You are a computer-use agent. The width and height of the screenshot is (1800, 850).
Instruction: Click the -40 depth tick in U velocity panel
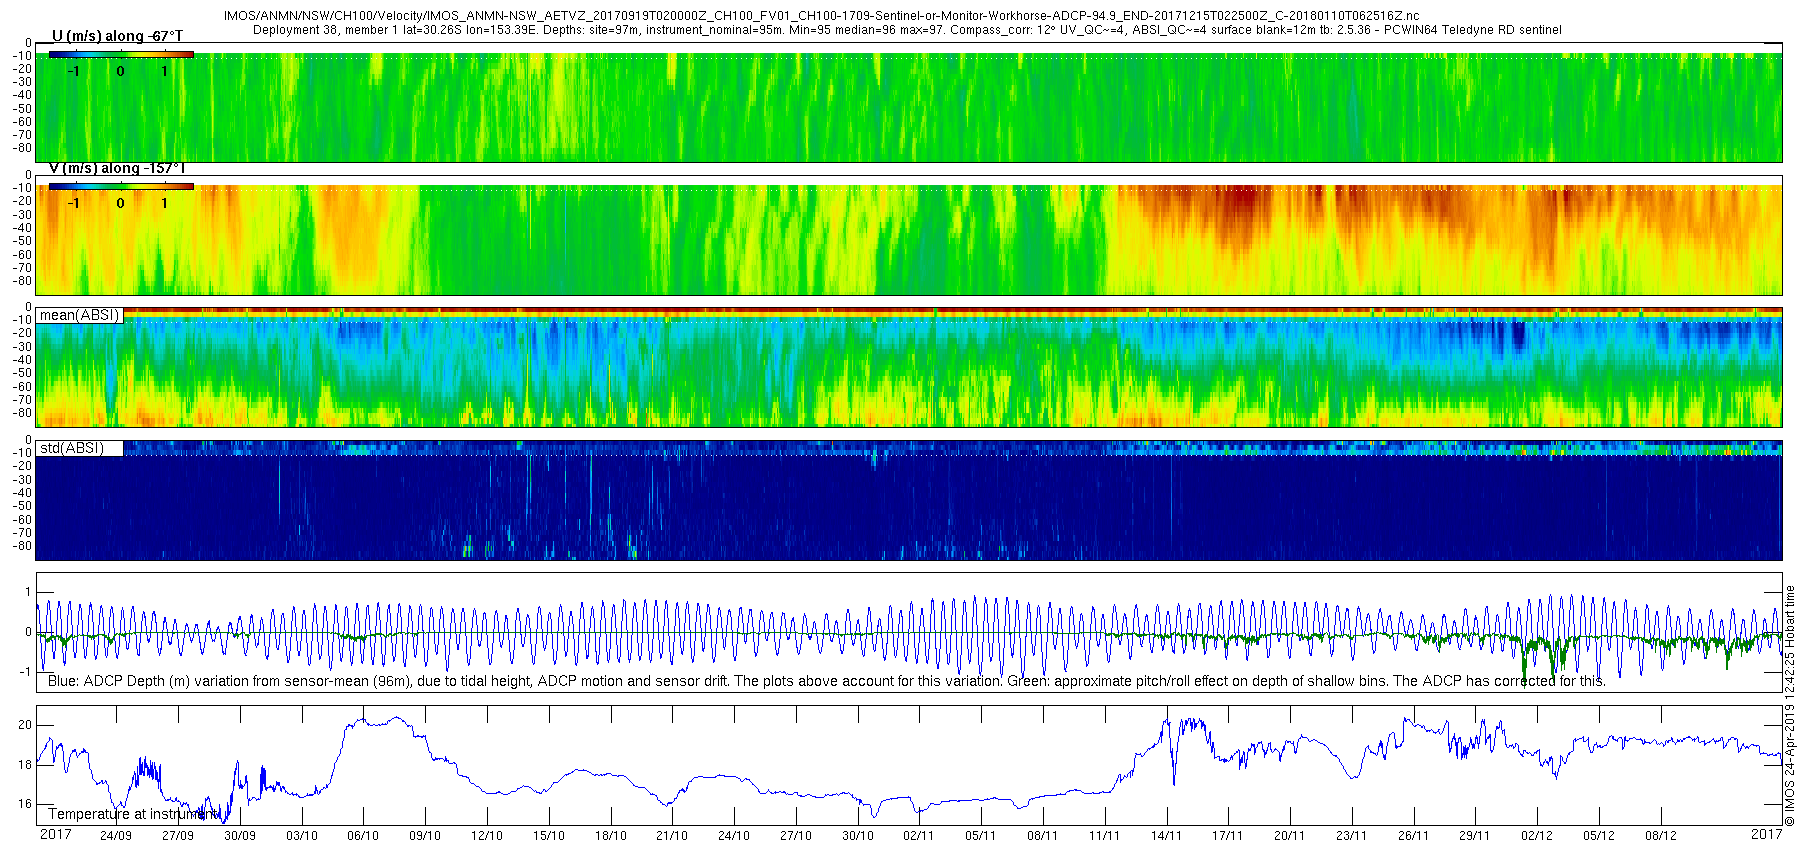[x=21, y=96]
